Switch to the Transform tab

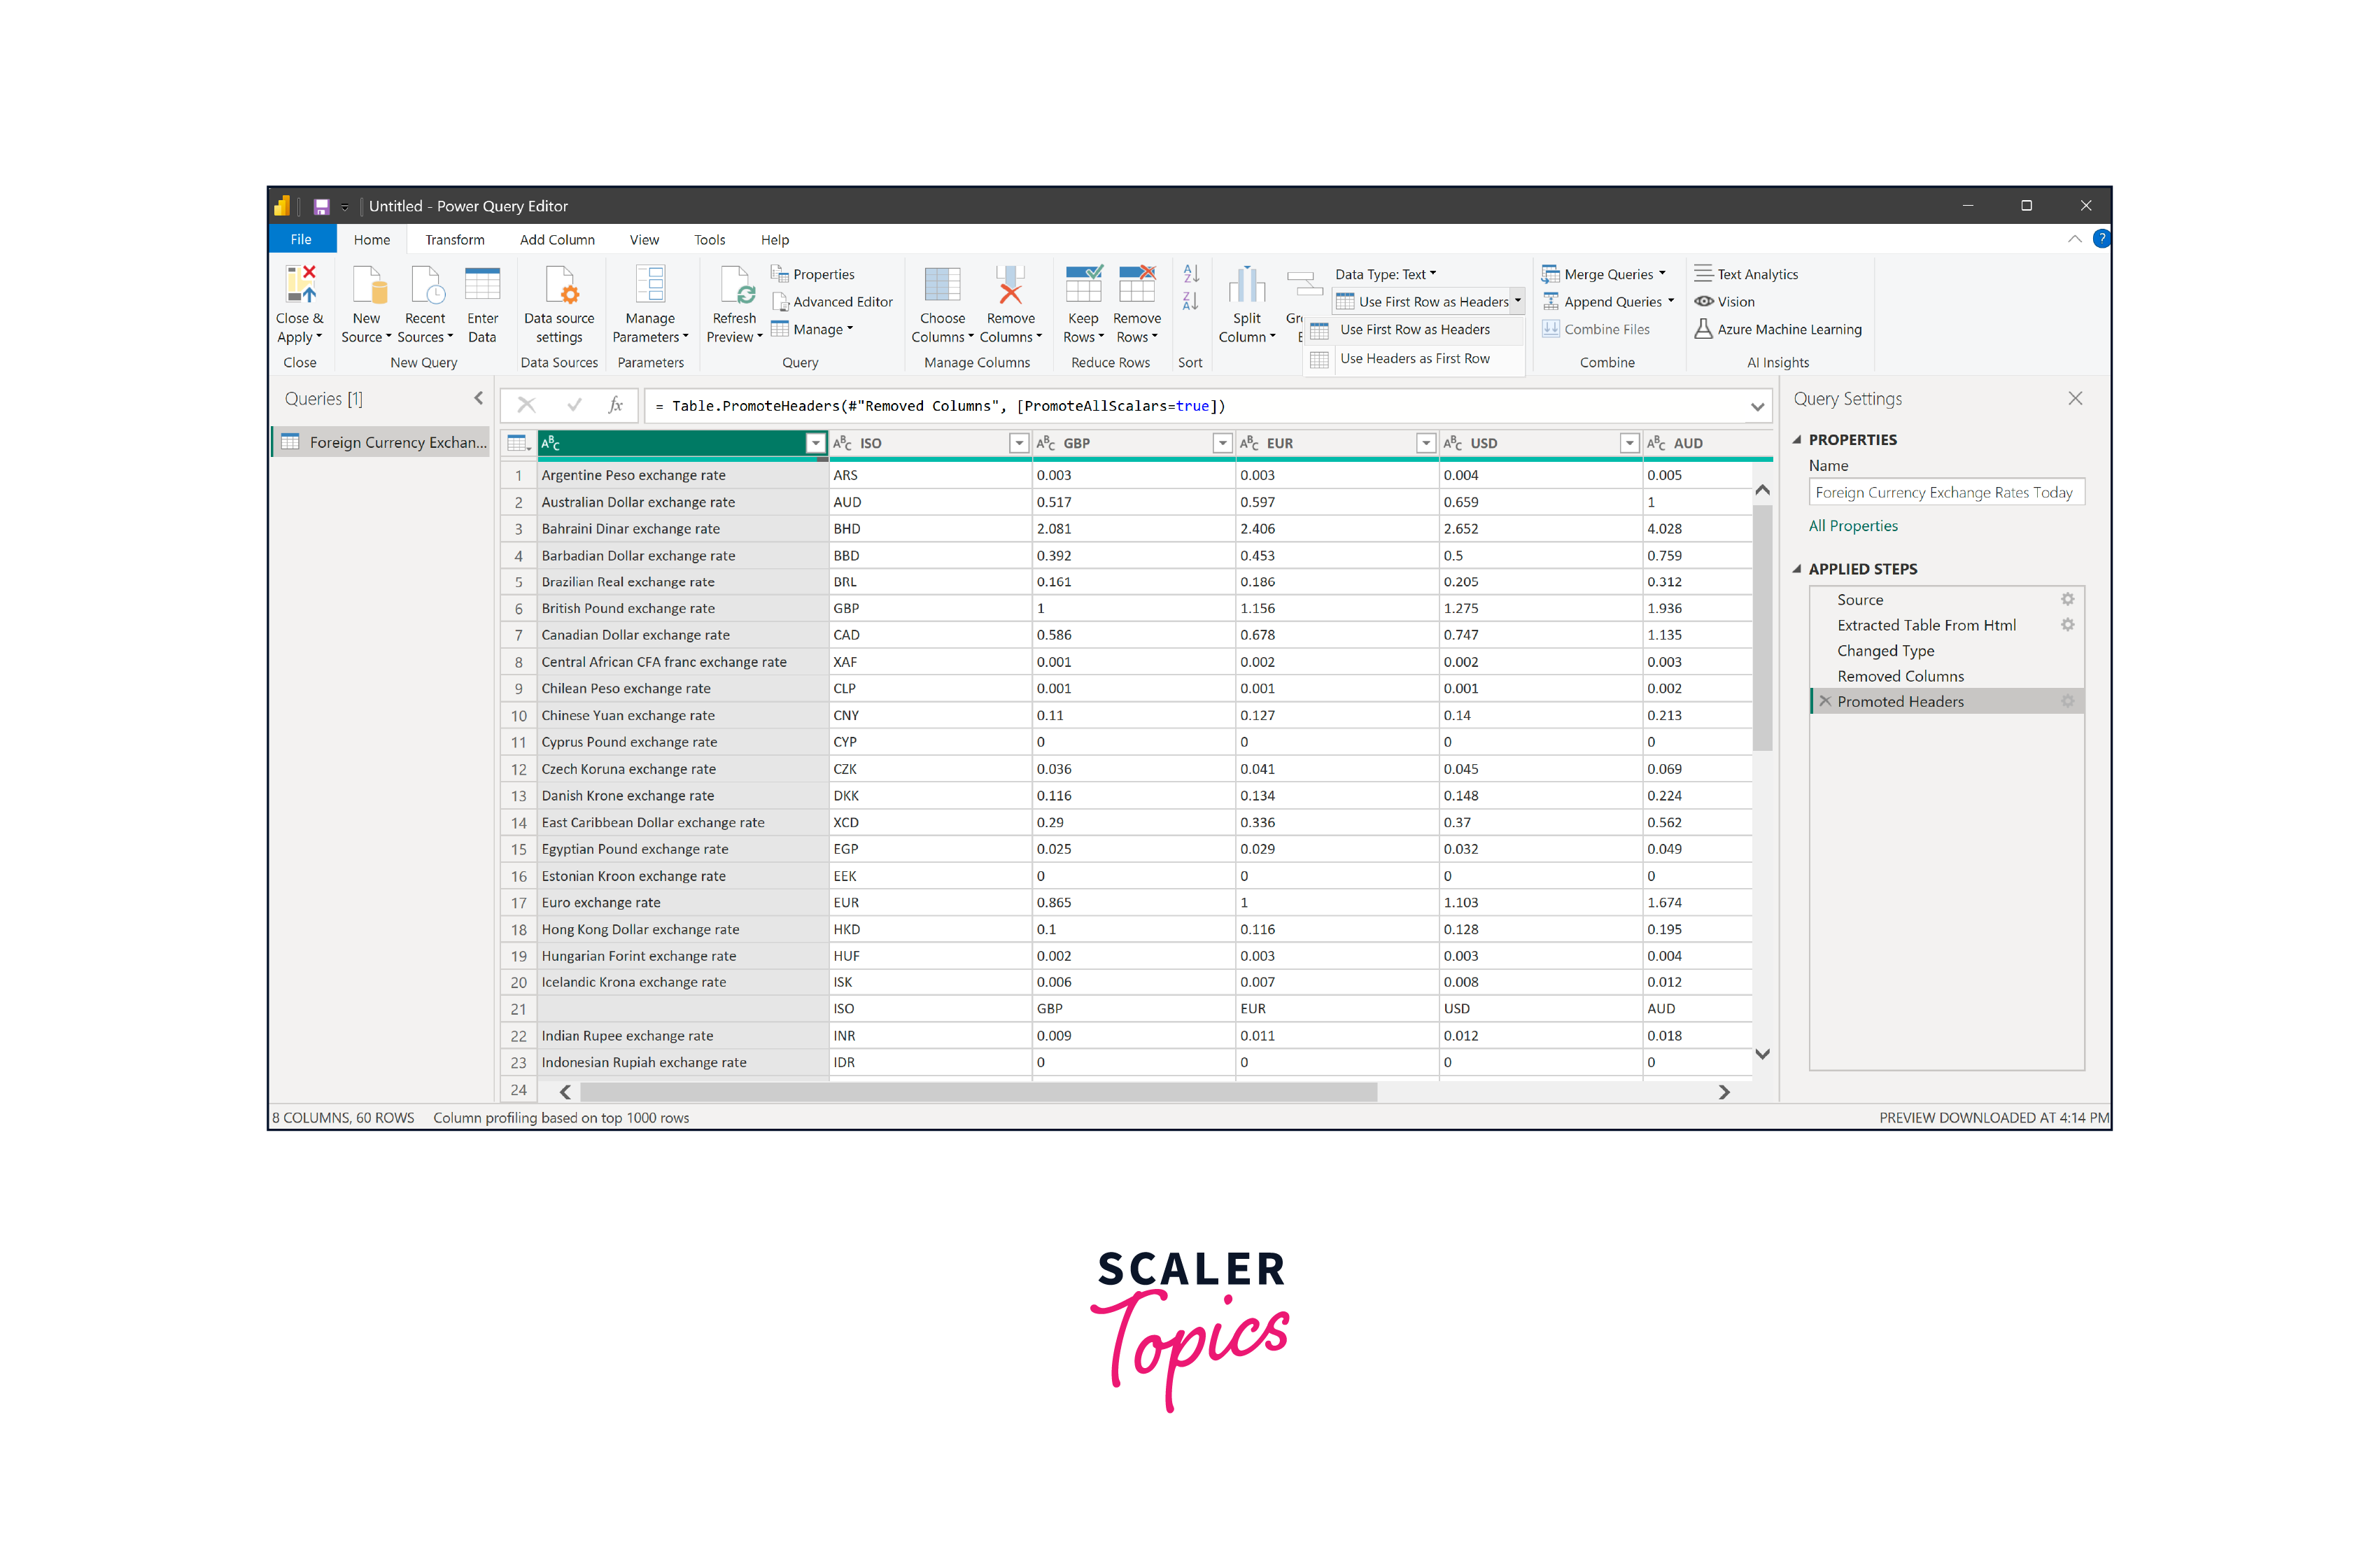point(454,240)
